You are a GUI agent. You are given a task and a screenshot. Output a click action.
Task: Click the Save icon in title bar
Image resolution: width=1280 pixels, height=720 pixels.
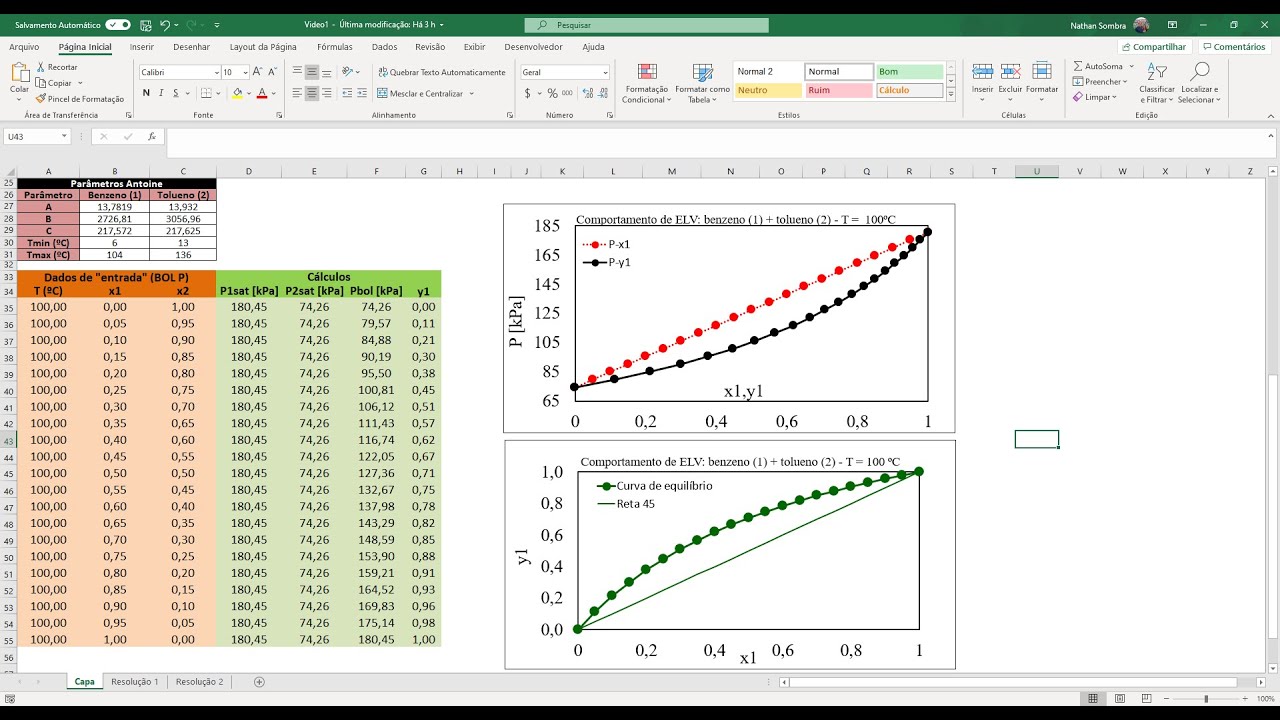click(x=146, y=24)
